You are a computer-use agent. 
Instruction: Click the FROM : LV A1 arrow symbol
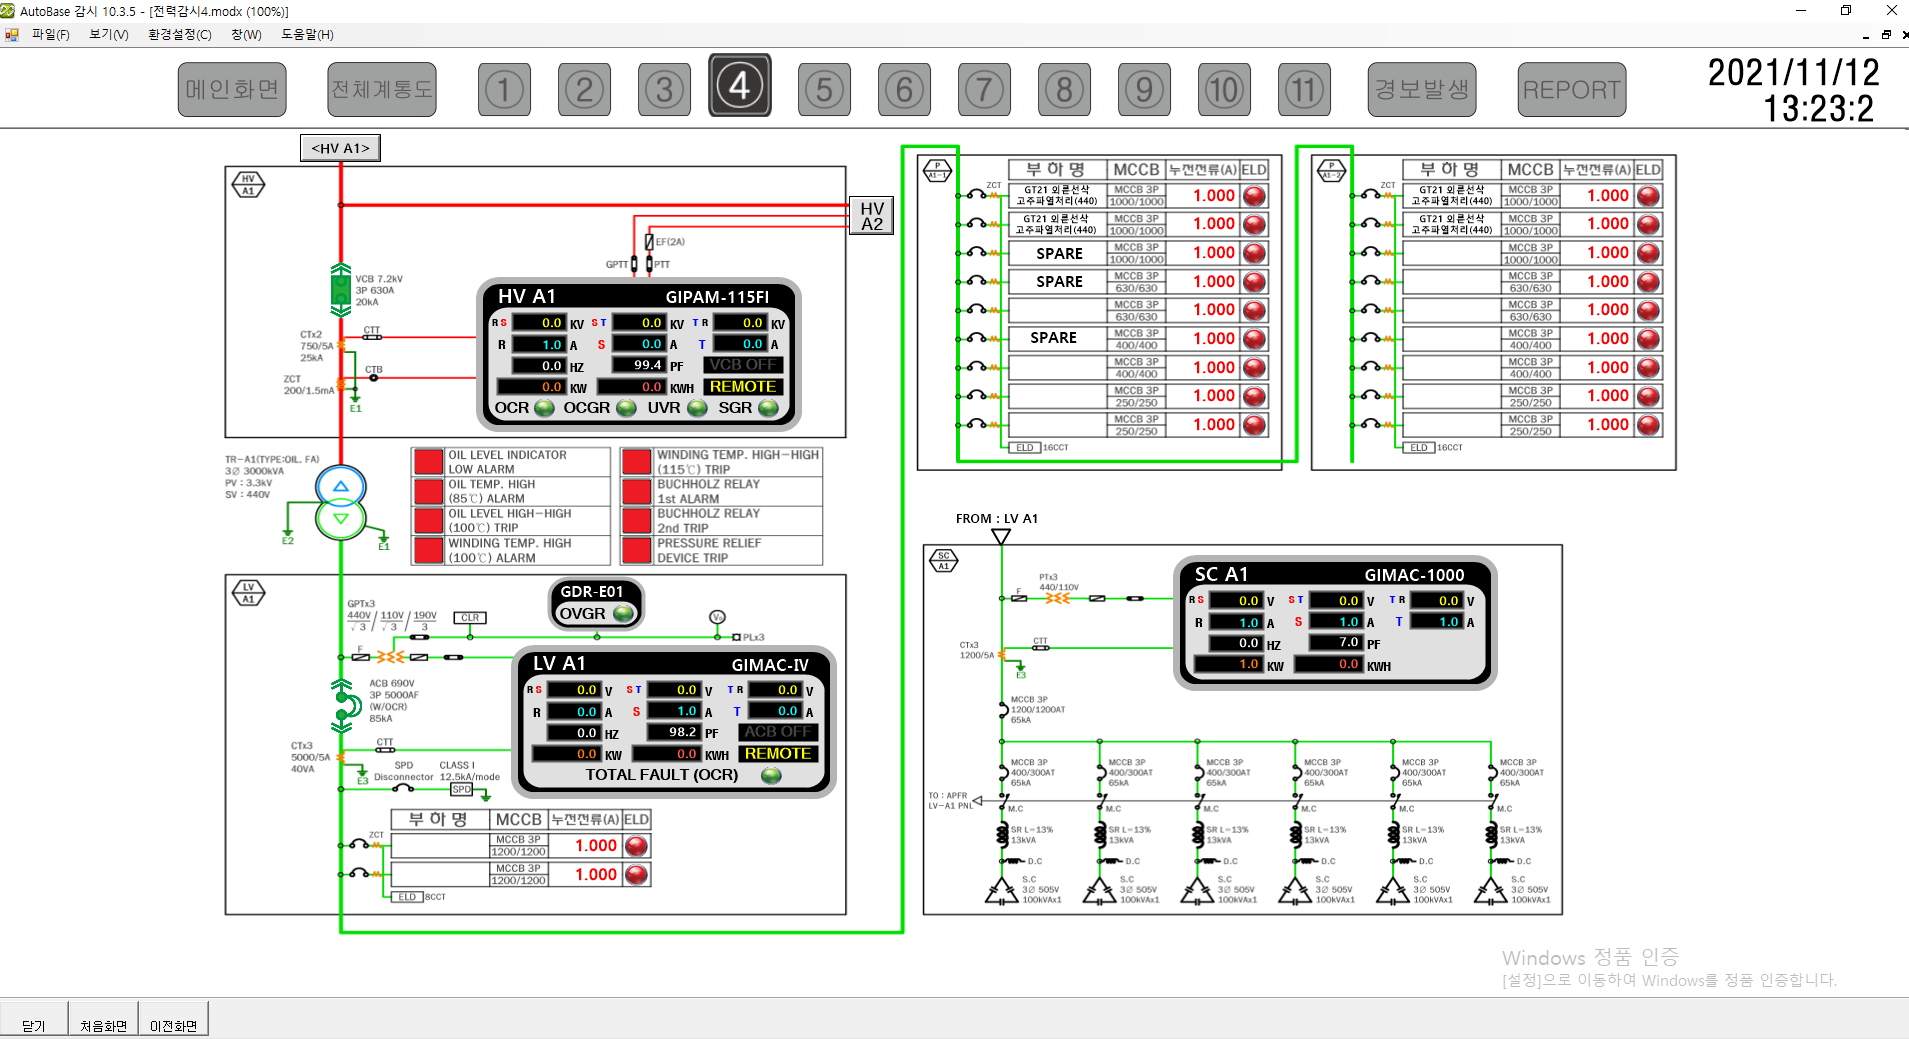1001,536
